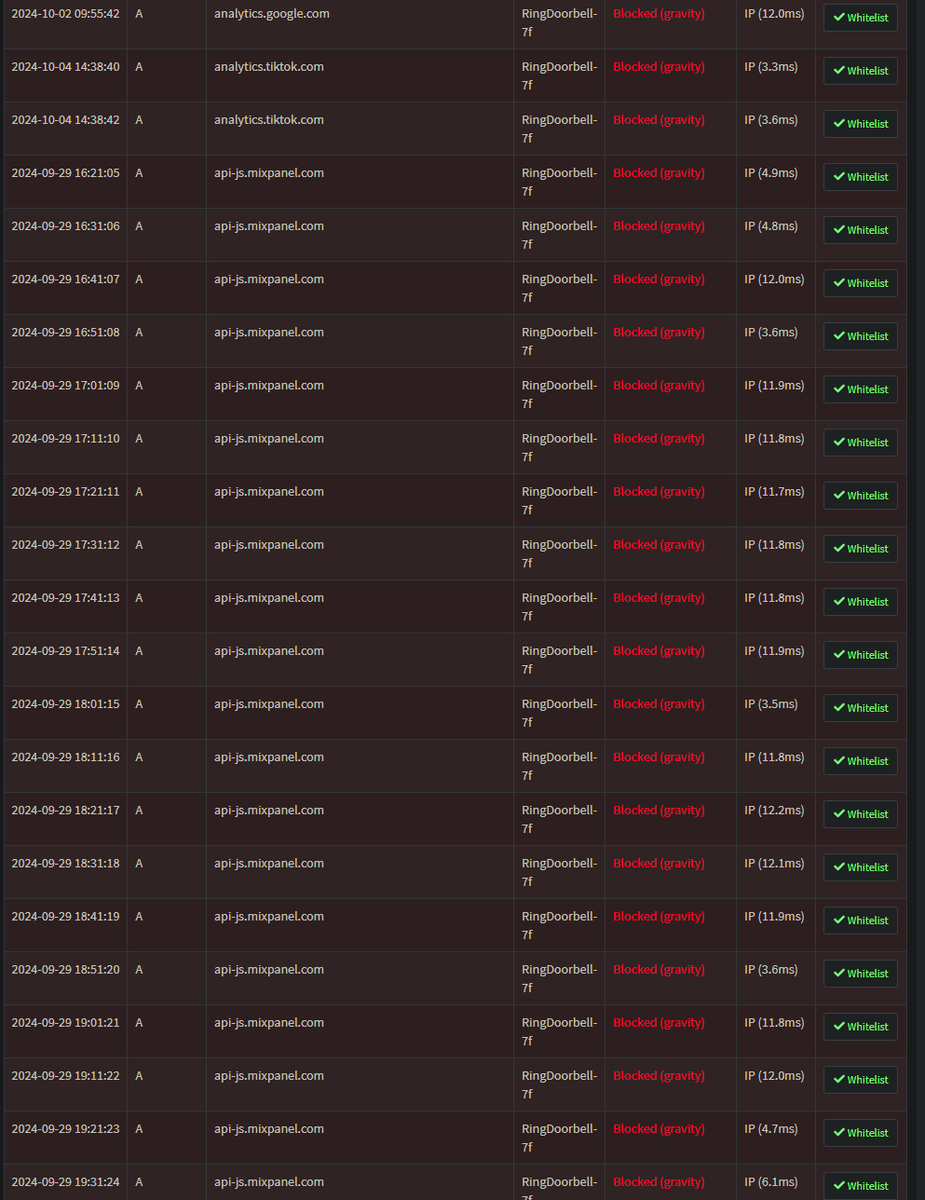Select timestamp 2024-09-29 17:11:10
Image resolution: width=925 pixels, height=1200 pixels.
point(65,438)
